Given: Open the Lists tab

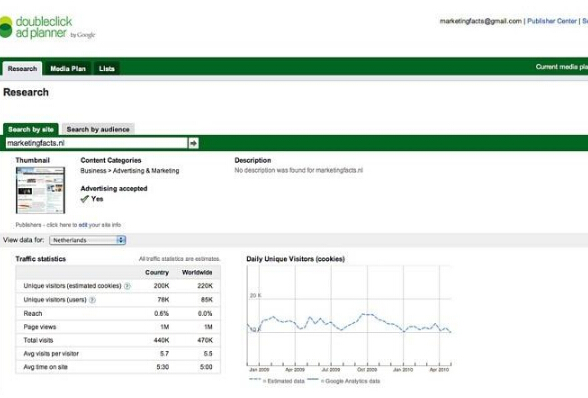Looking at the screenshot, I should tap(106, 69).
